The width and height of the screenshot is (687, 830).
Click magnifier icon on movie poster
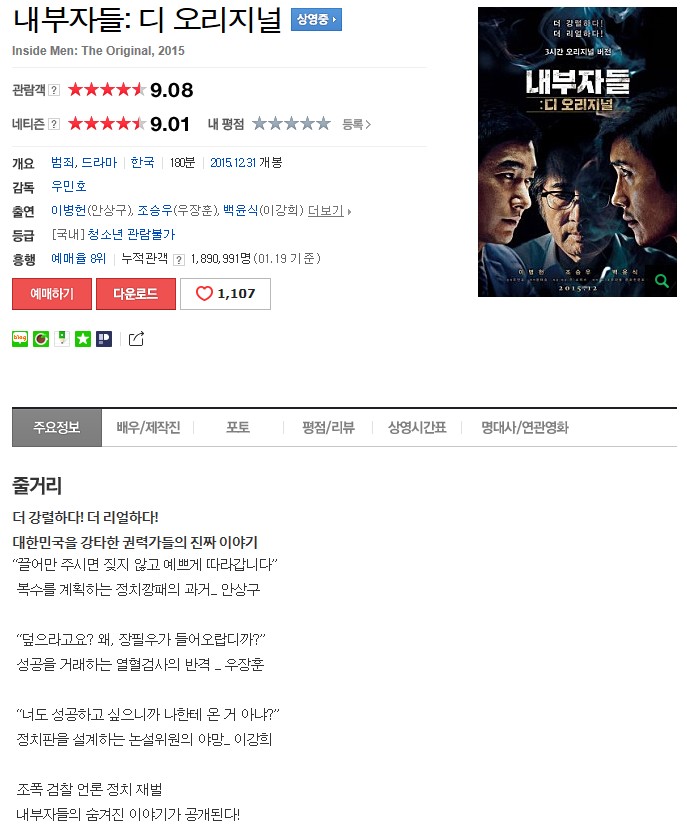[x=662, y=281]
